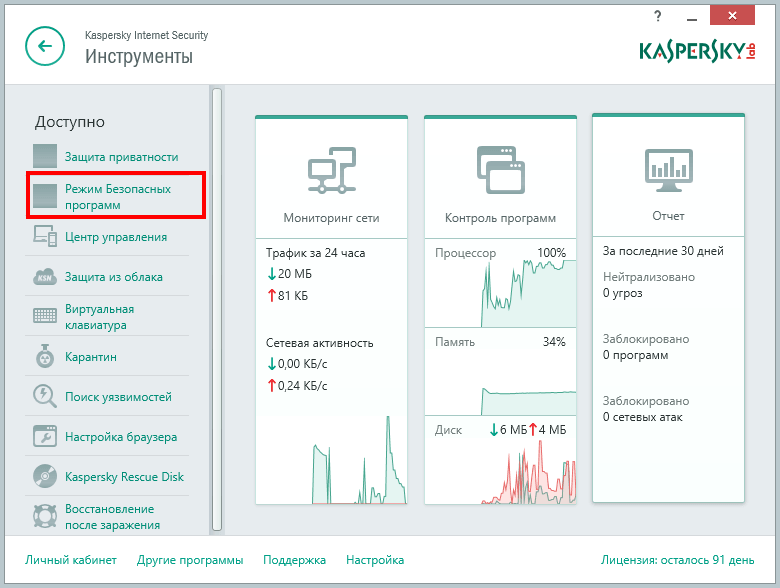Click 0 программ text
This screenshot has width=780, height=588.
(x=635, y=355)
